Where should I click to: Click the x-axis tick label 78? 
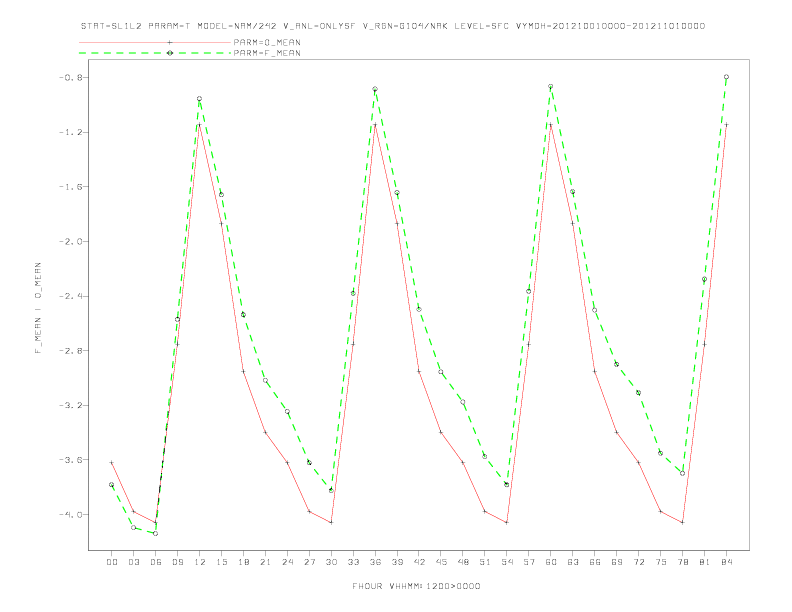click(682, 562)
